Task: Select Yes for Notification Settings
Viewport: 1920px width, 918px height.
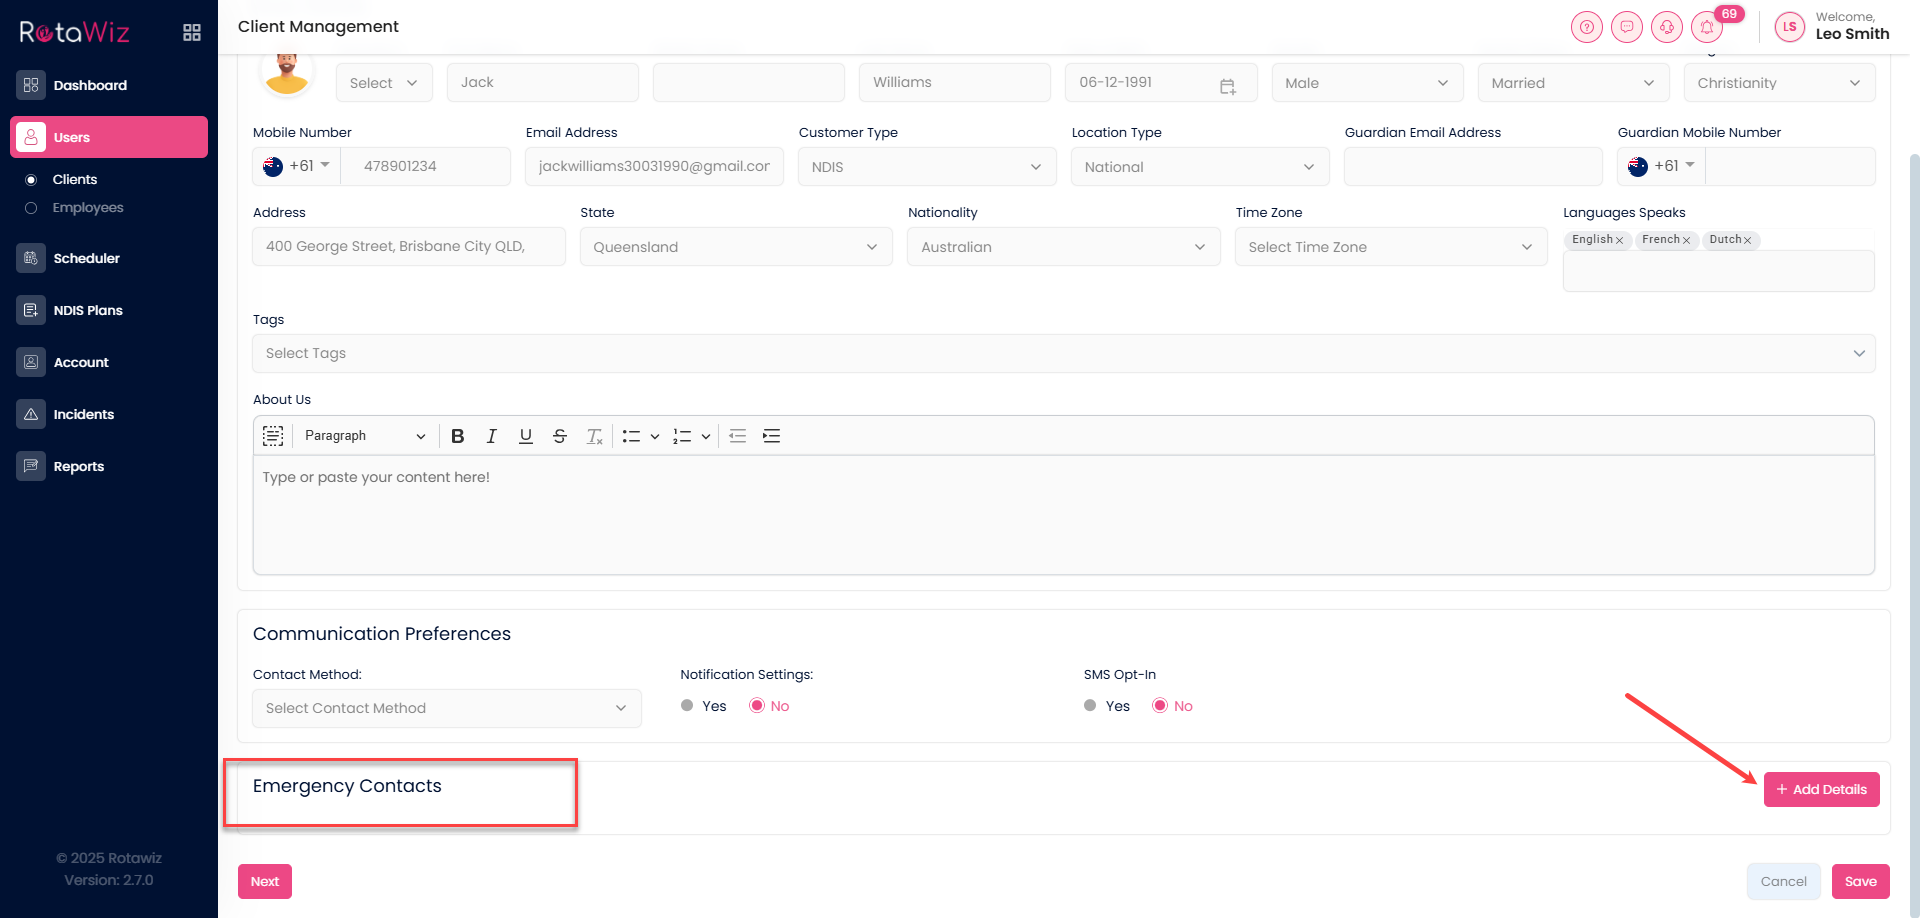Action: pyautogui.click(x=687, y=706)
